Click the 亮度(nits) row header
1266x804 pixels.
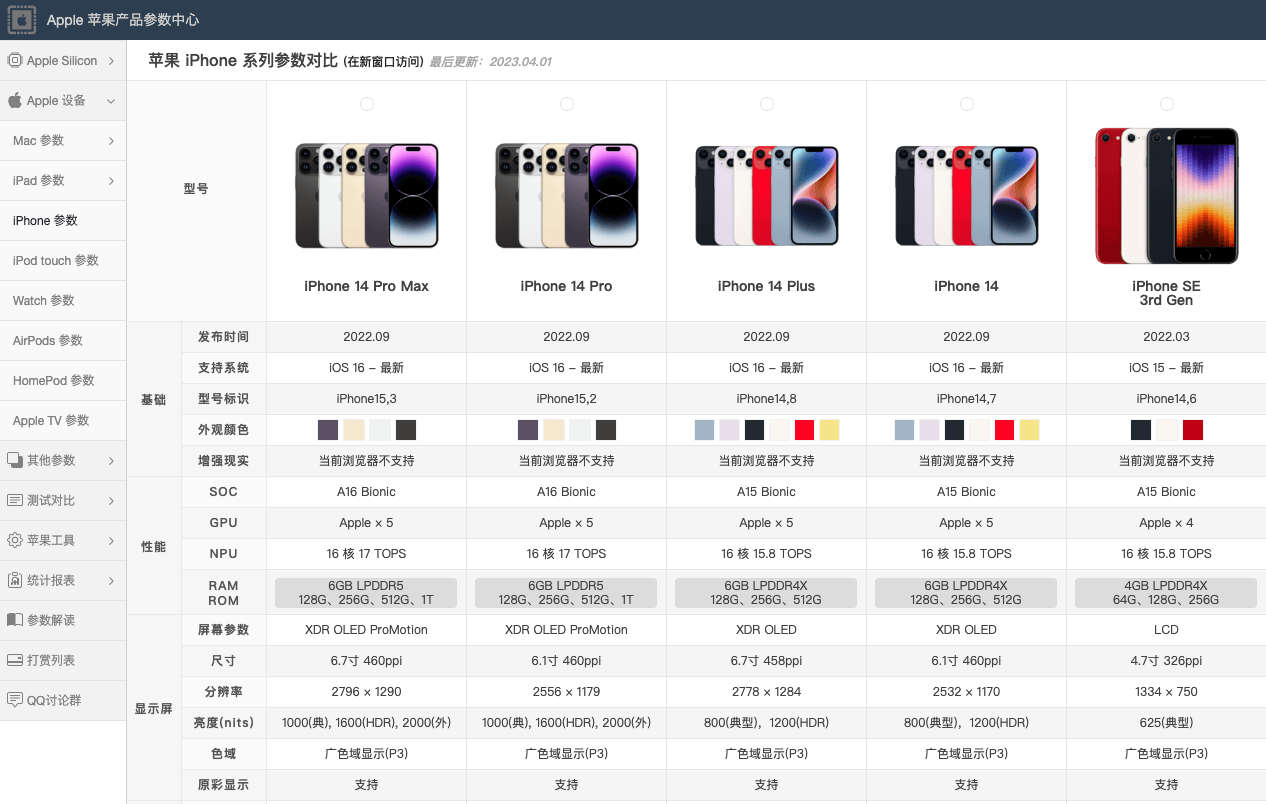click(224, 723)
